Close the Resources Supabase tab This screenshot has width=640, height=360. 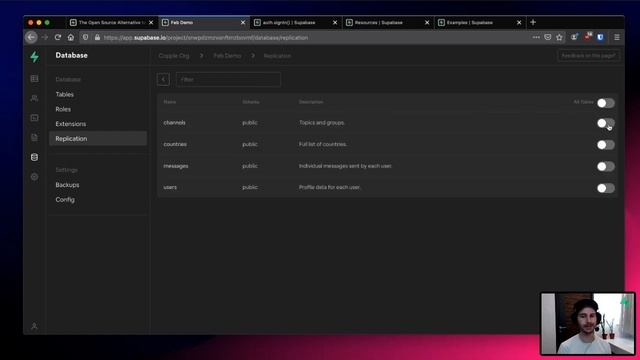[x=427, y=22]
